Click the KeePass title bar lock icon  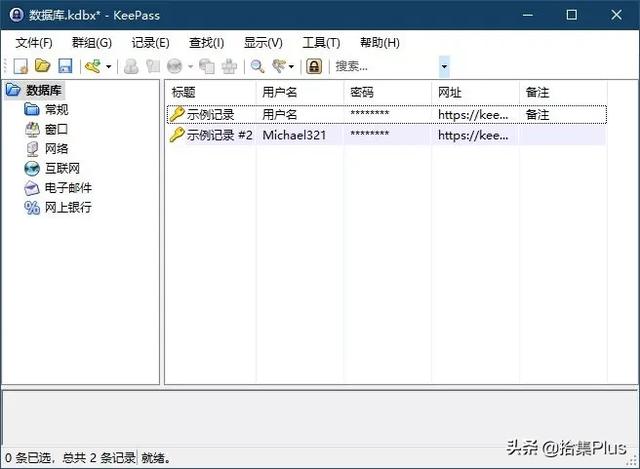(x=16, y=15)
